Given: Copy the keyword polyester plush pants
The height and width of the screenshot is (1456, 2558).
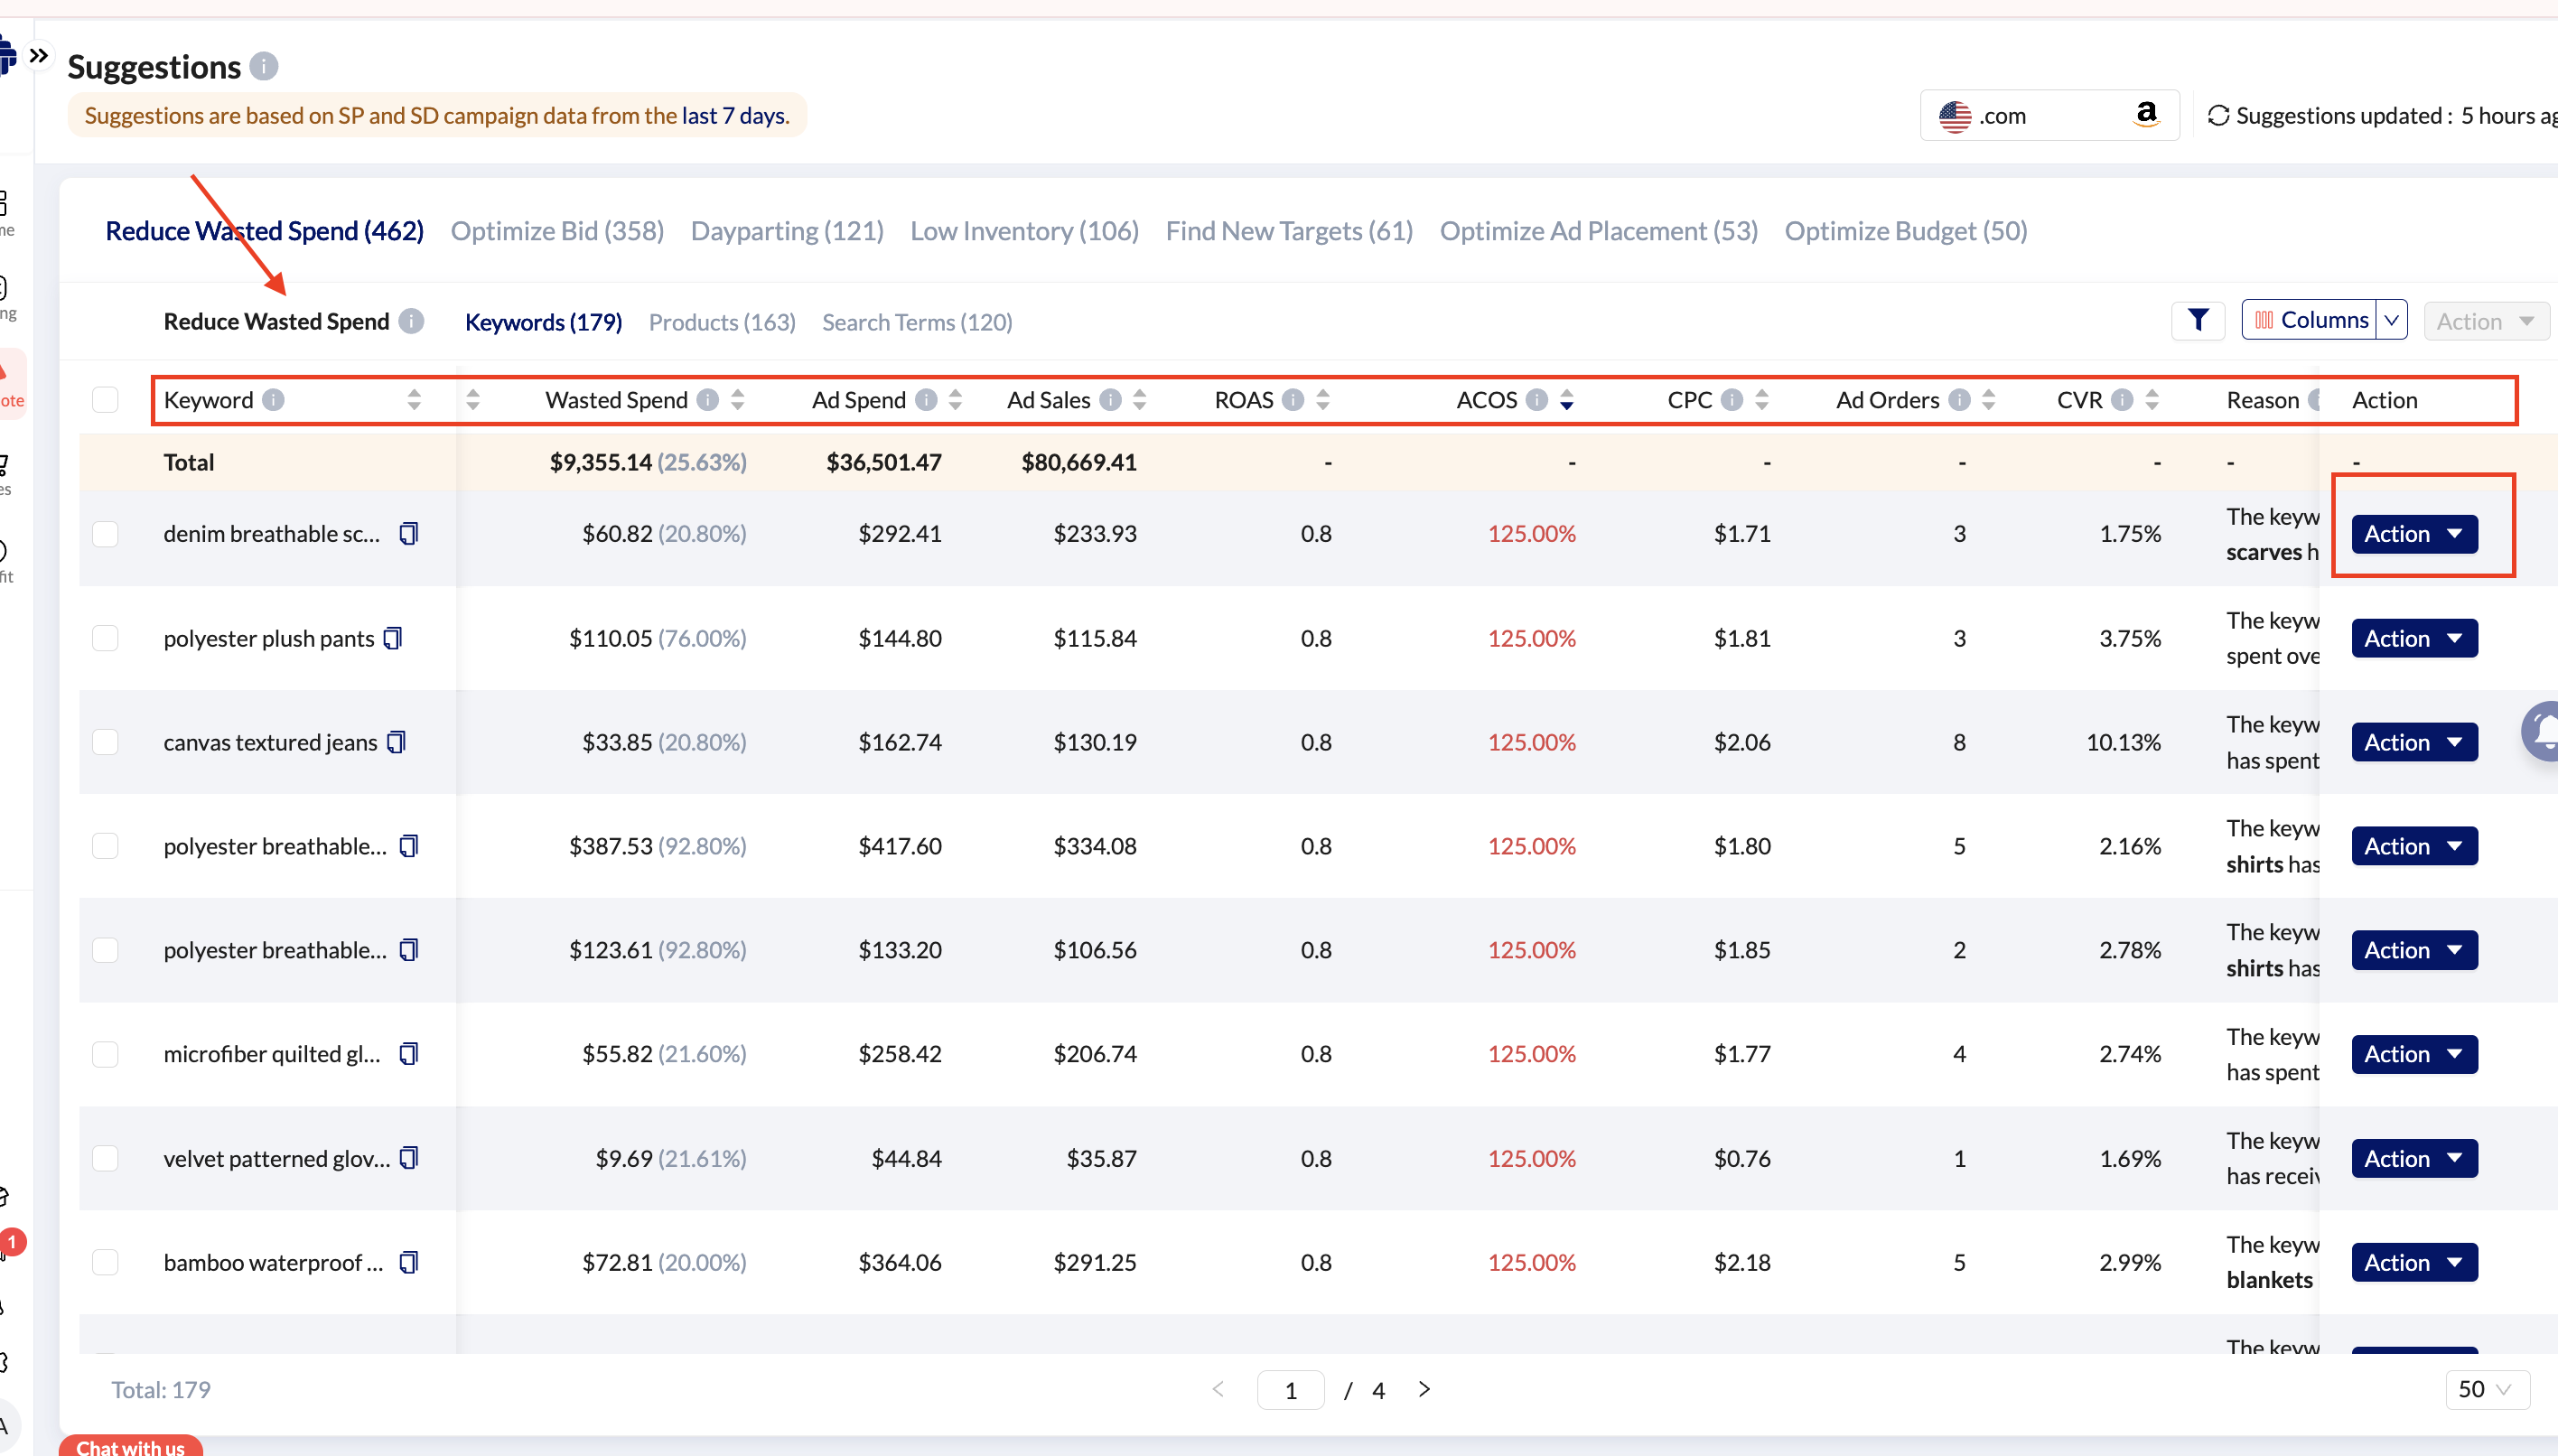Looking at the screenshot, I should [393, 638].
